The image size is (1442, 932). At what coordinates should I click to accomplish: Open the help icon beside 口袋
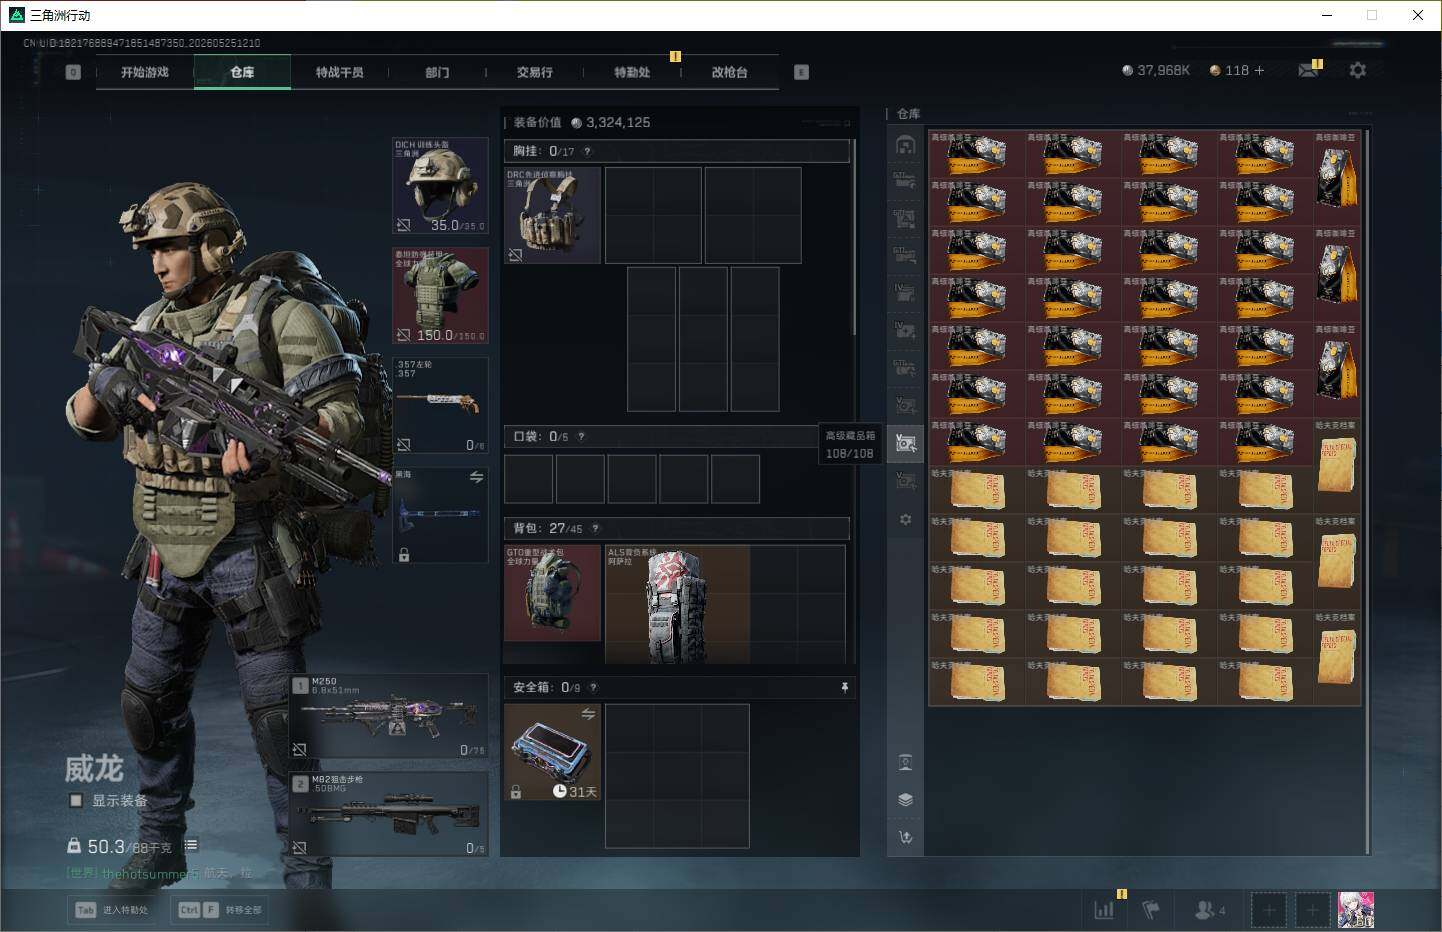tap(581, 437)
